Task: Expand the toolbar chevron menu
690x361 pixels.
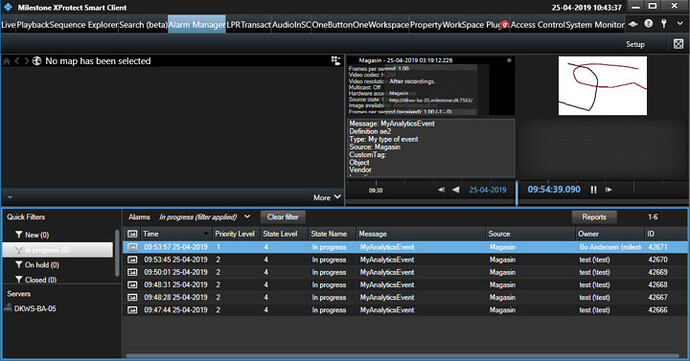Action: click(680, 24)
